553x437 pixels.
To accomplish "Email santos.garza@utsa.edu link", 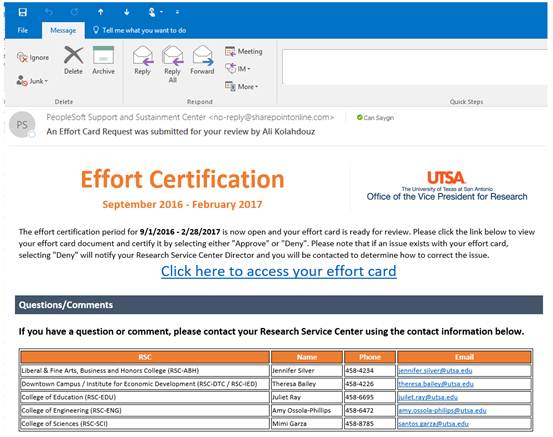I will (433, 424).
